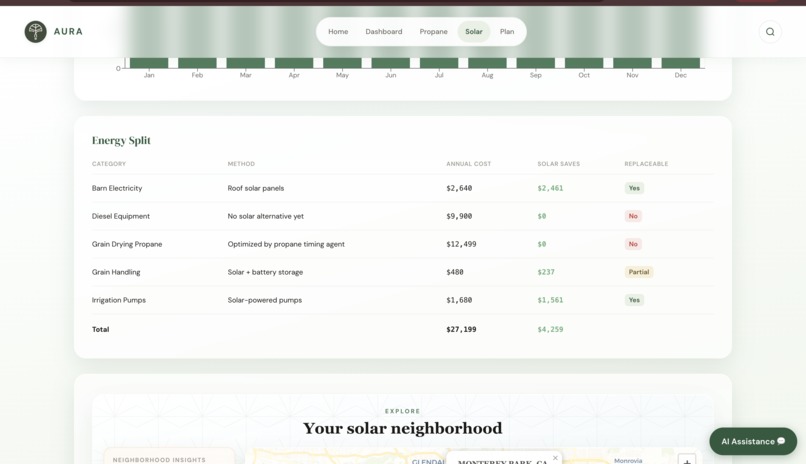
Task: Click the REPLACEABLE column header
Action: point(646,164)
